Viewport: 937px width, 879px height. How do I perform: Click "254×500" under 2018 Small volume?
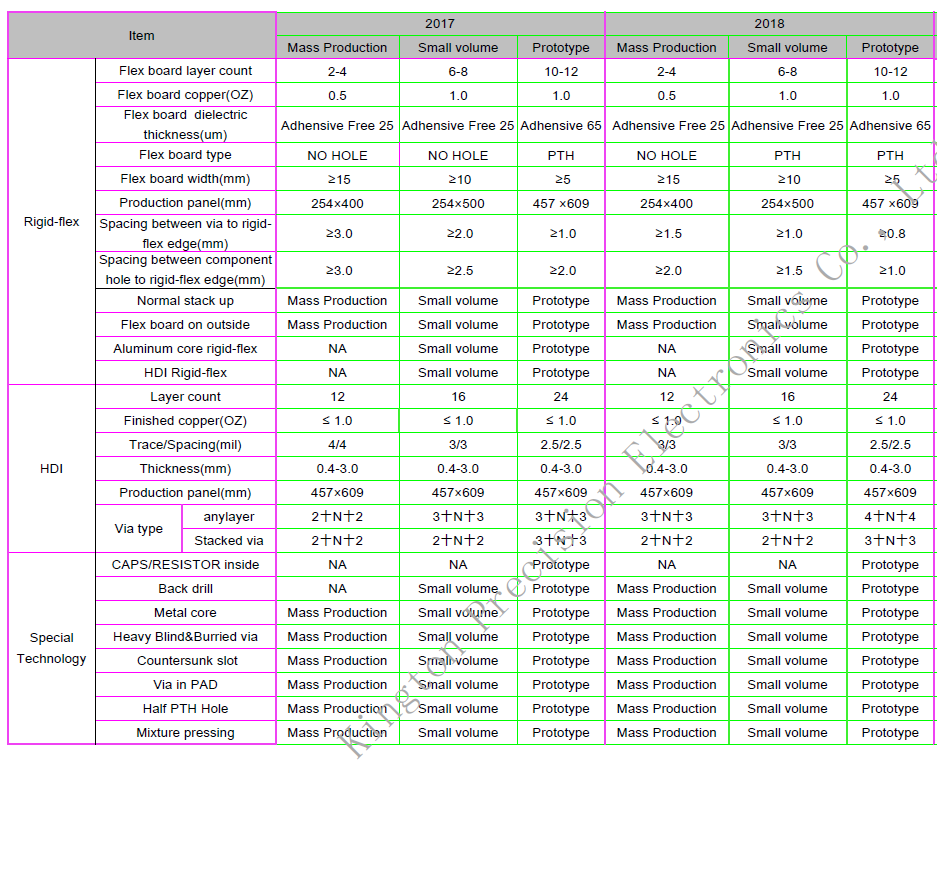tap(787, 203)
